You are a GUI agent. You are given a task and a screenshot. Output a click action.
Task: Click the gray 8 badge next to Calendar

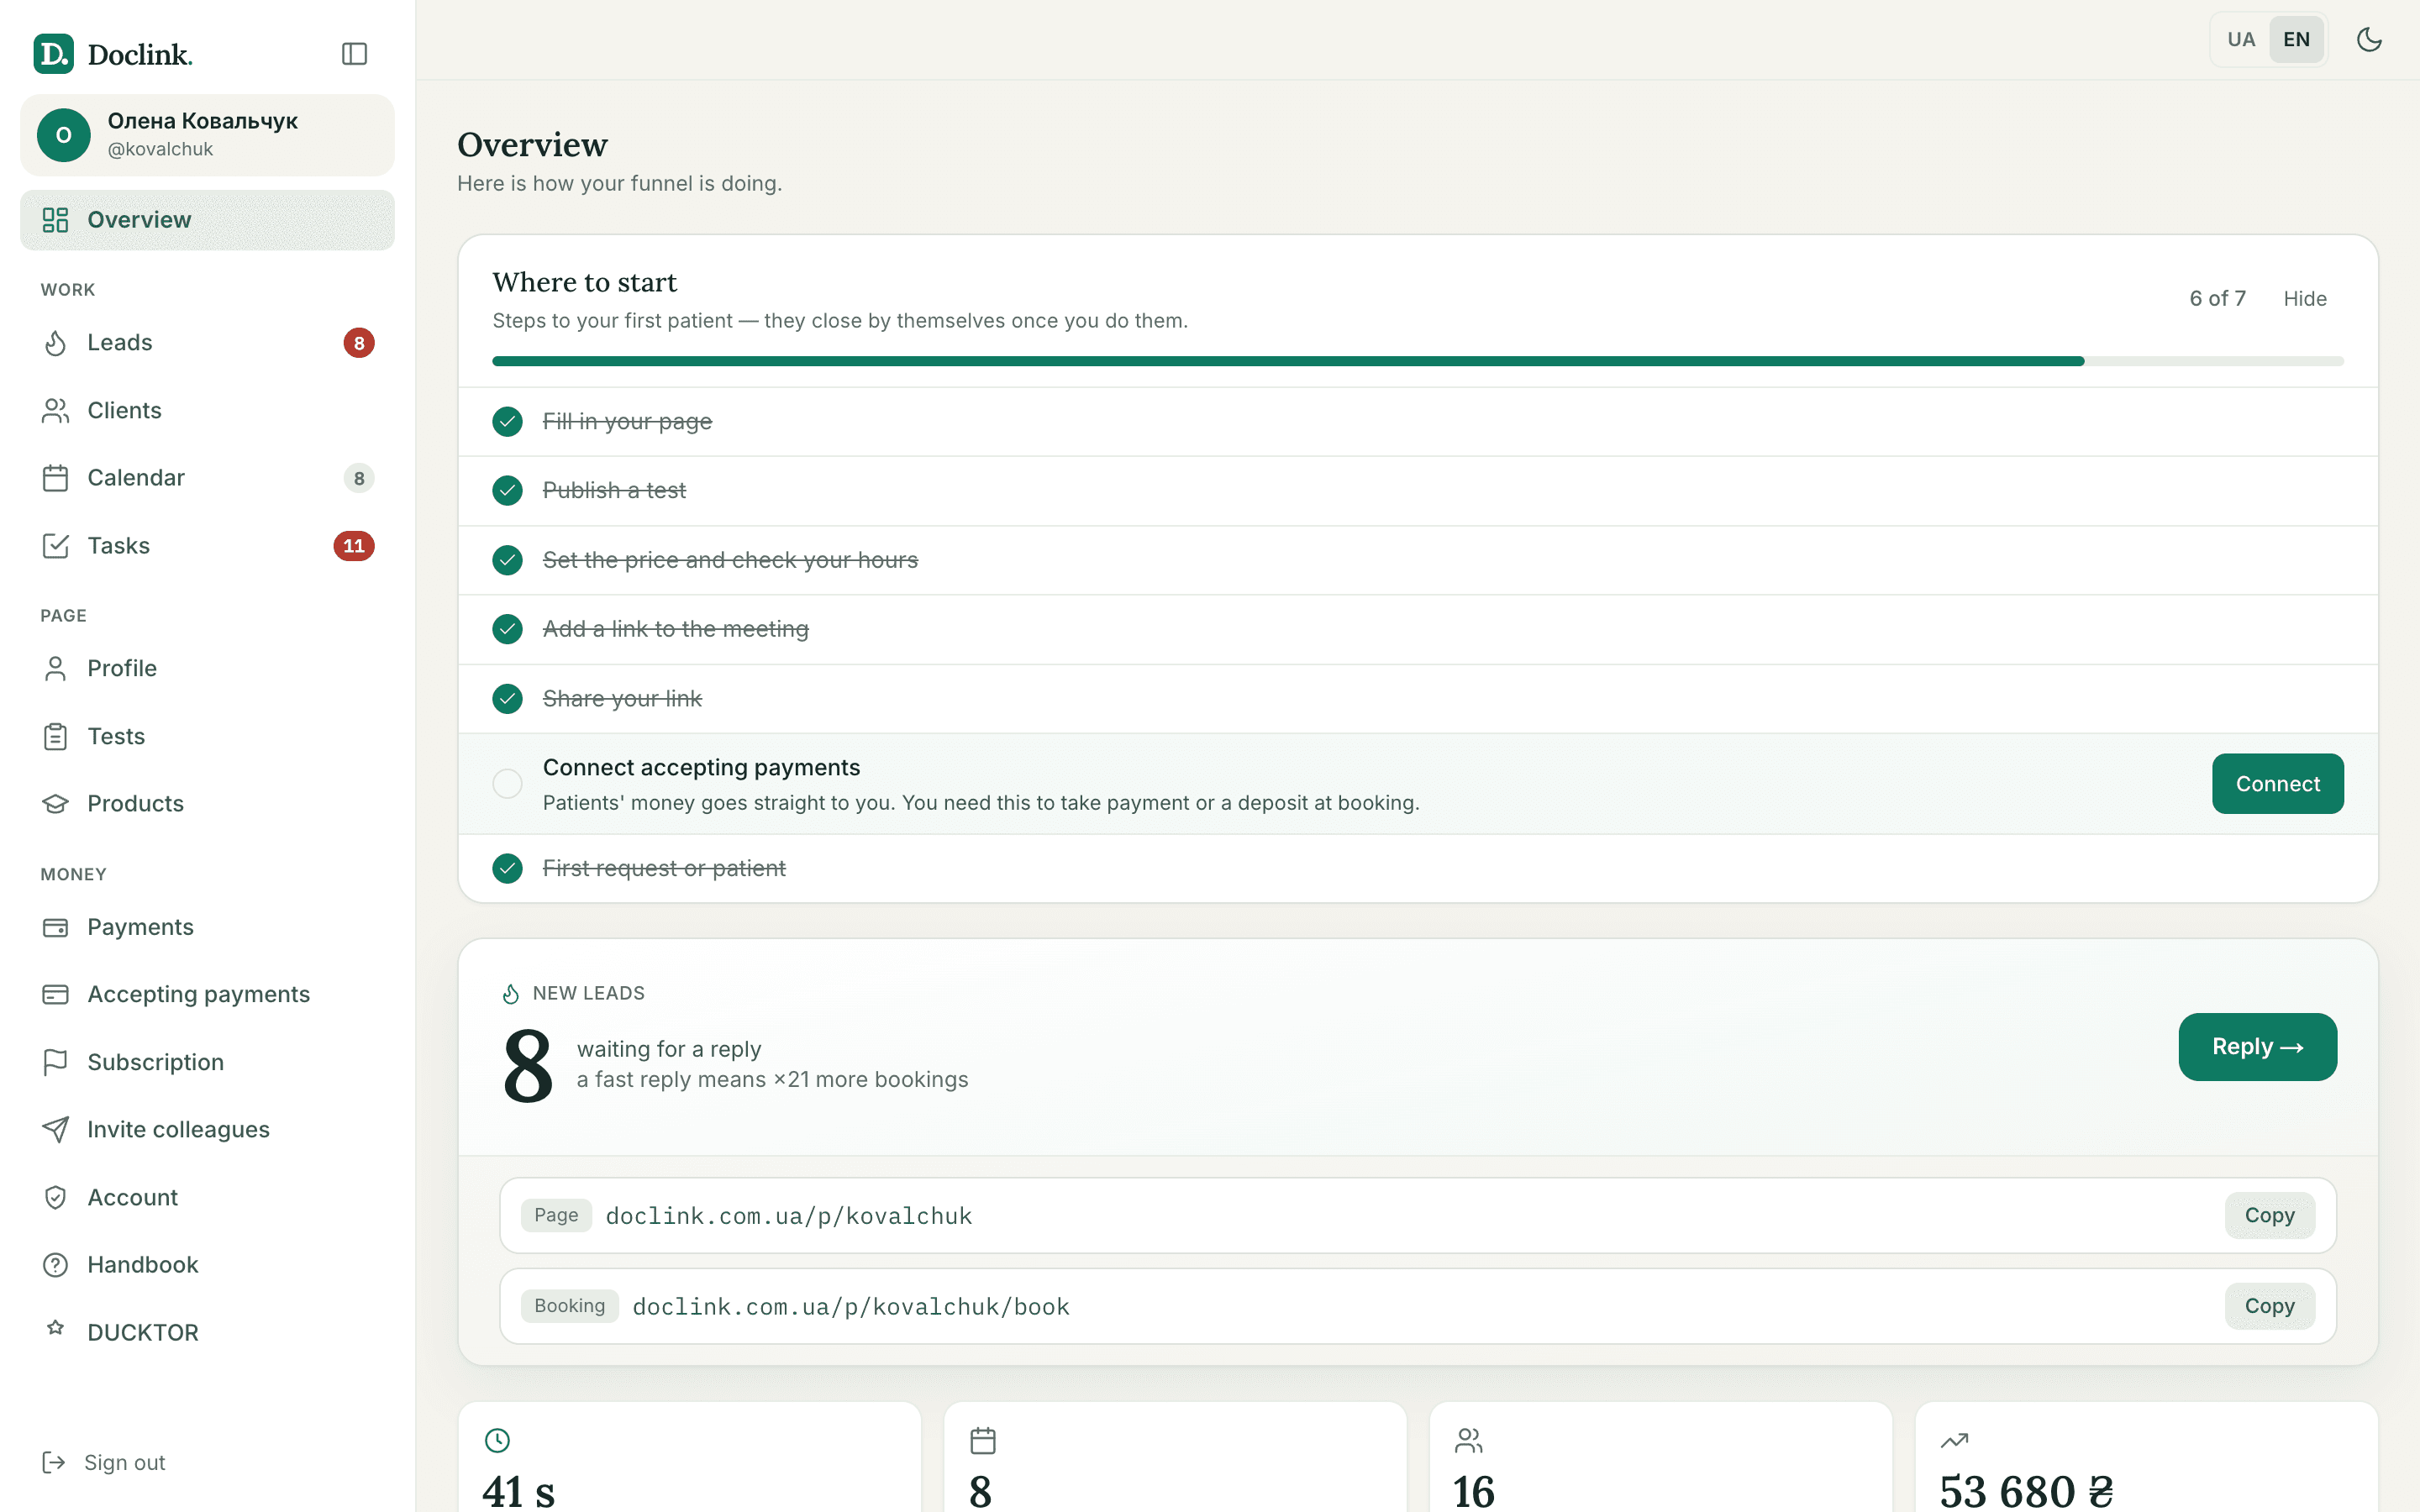359,478
